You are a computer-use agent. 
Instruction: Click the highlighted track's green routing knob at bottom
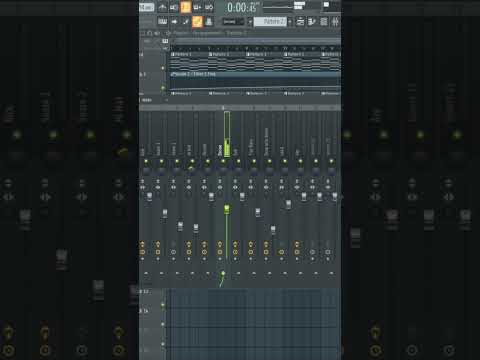pos(223,274)
